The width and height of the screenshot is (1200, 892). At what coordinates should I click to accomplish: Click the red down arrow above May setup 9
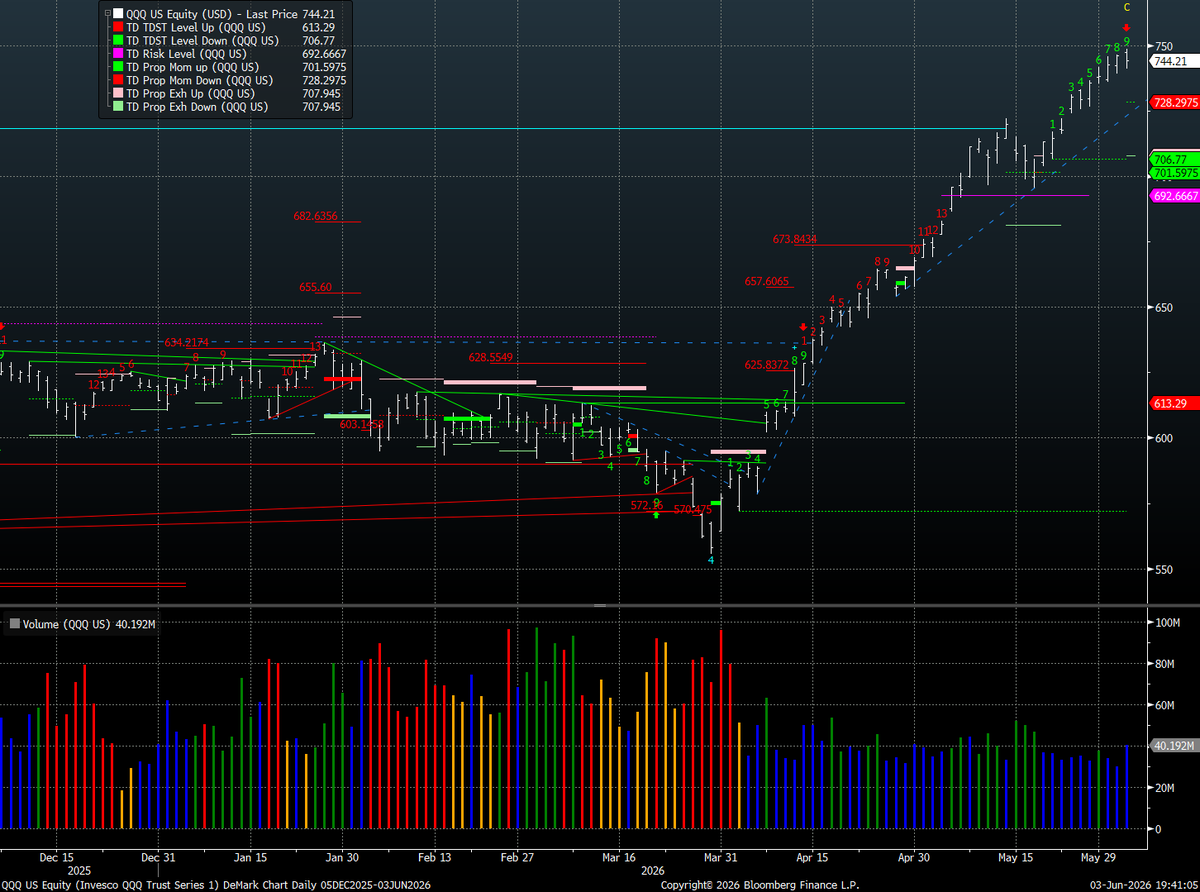click(x=1126, y=28)
